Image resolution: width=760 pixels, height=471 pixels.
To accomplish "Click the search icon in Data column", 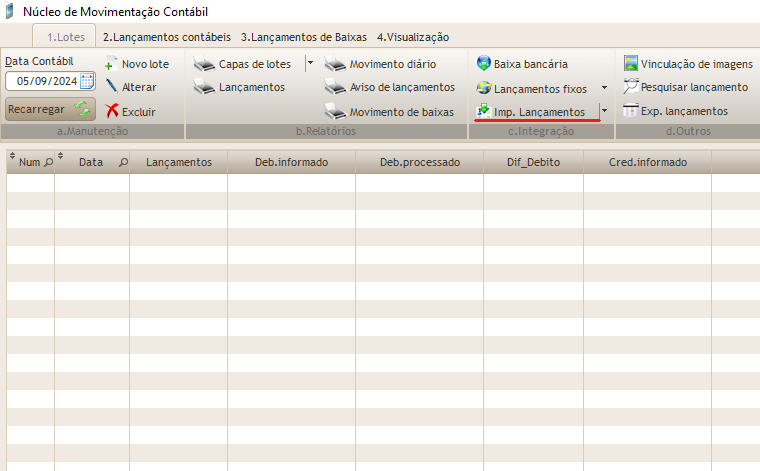I will [123, 162].
